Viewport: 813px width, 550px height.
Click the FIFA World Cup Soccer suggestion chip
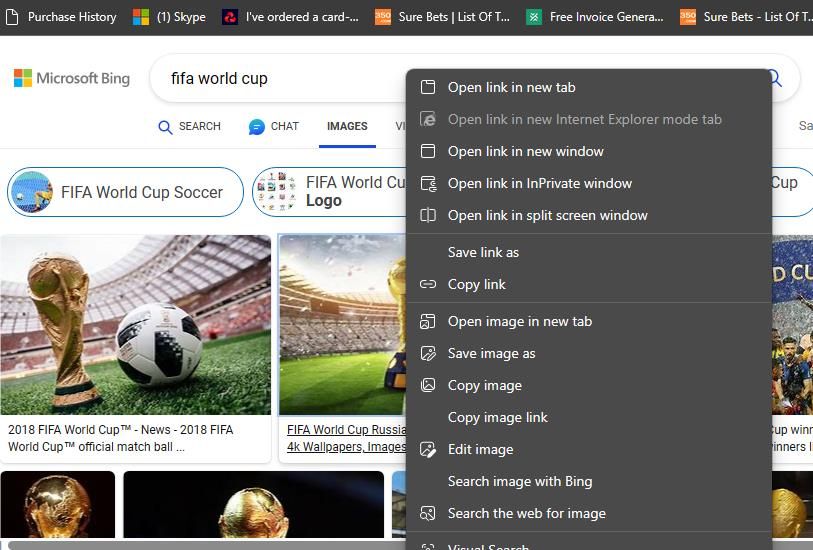[x=125, y=192]
